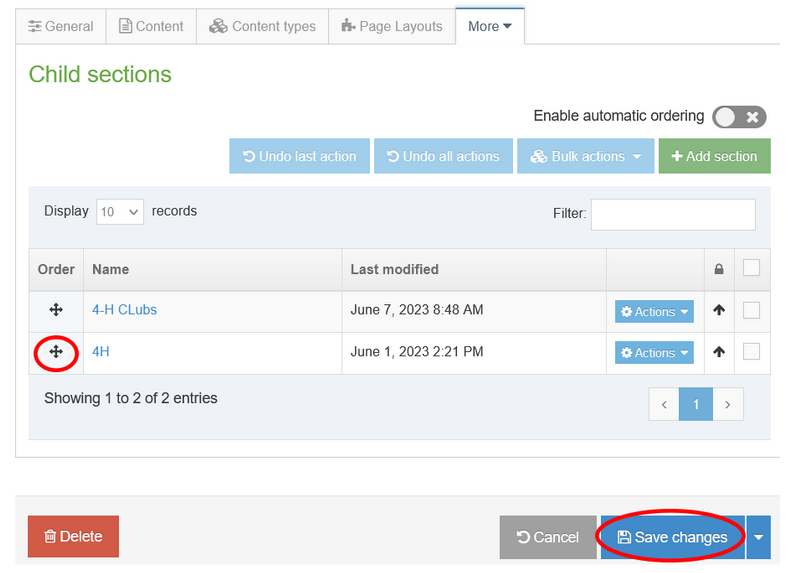789x573 pixels.
Task: Open Actions dropdown for 4H row
Action: (654, 353)
